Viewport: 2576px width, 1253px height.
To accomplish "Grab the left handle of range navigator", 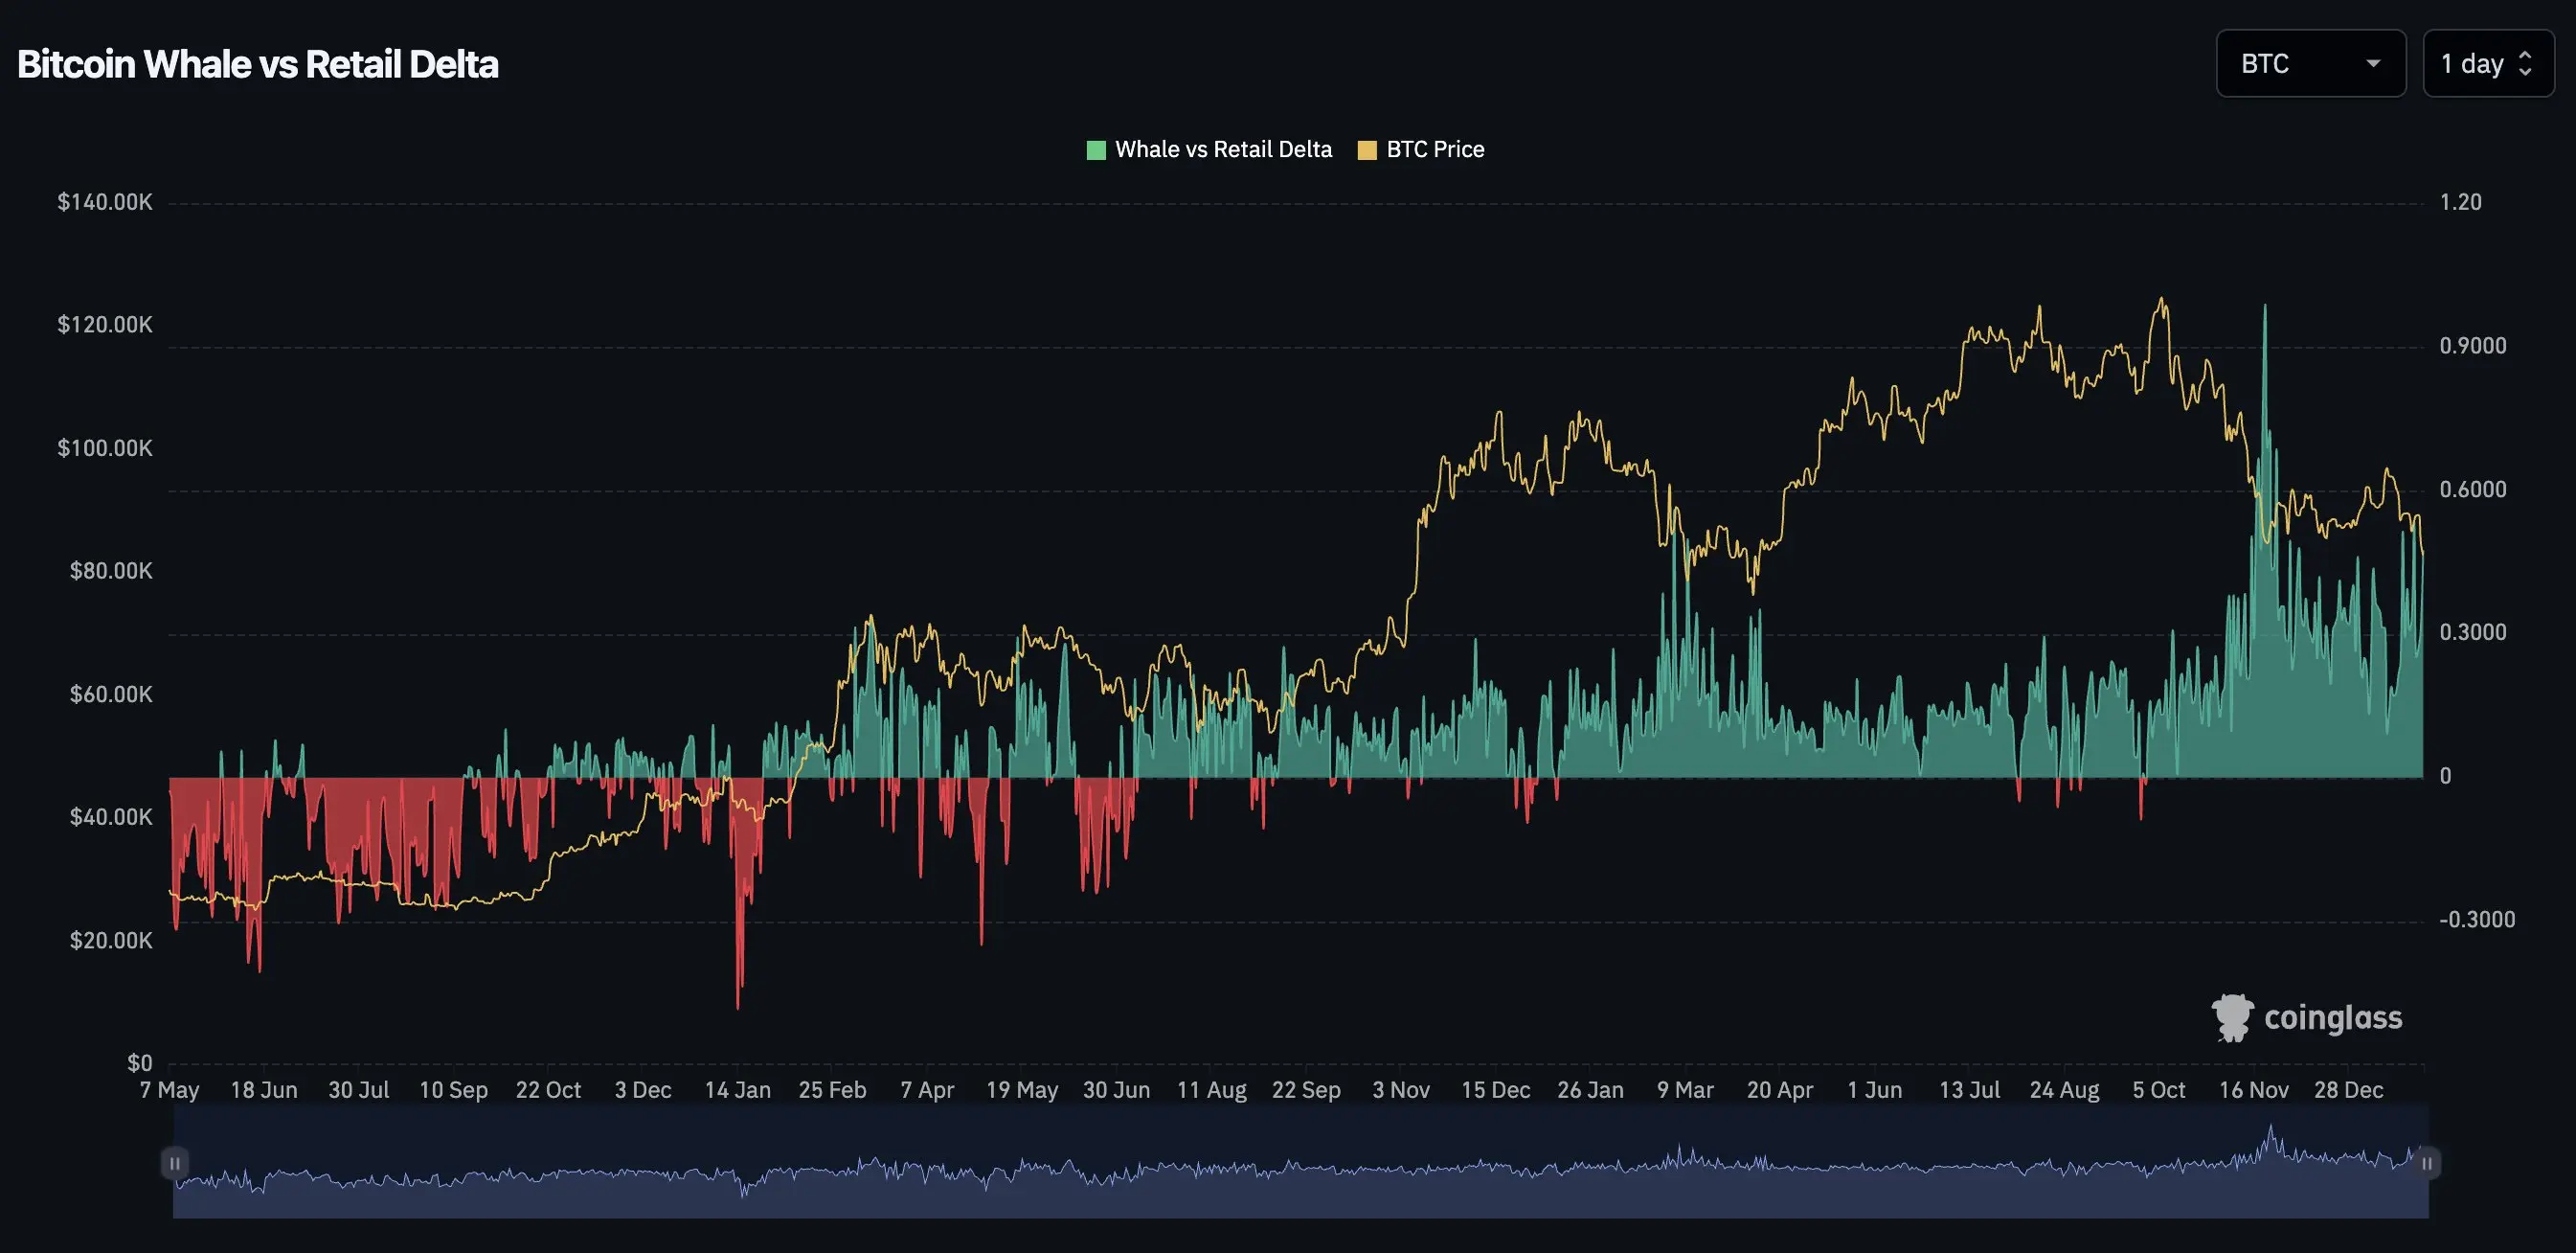I will click(174, 1163).
